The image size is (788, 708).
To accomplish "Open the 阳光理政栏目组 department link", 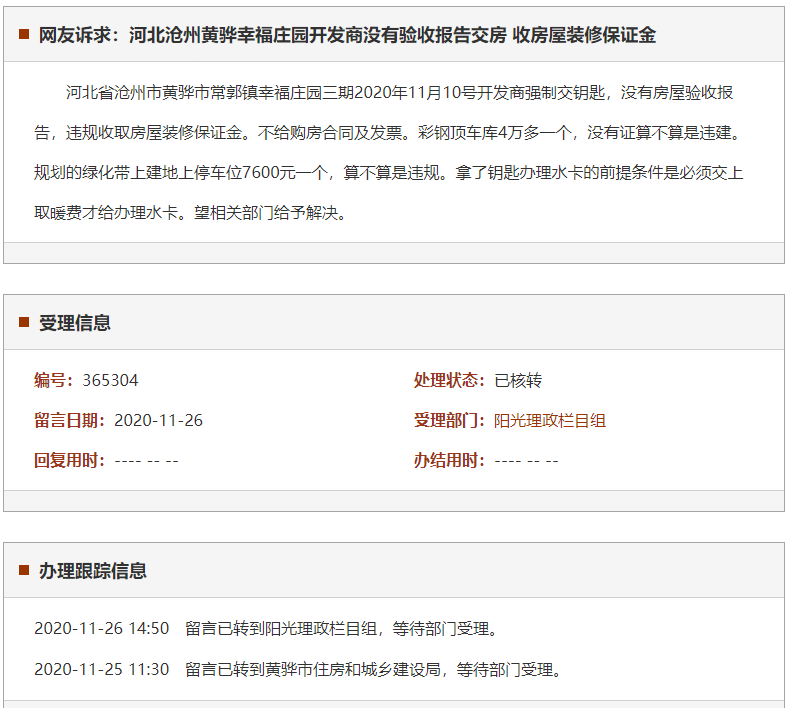I will [550, 420].
